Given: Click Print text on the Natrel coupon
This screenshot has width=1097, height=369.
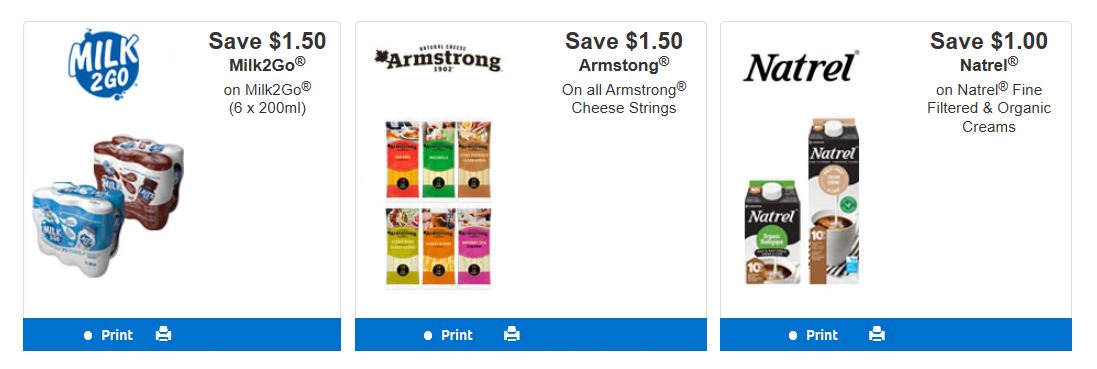Looking at the screenshot, I should point(822,335).
